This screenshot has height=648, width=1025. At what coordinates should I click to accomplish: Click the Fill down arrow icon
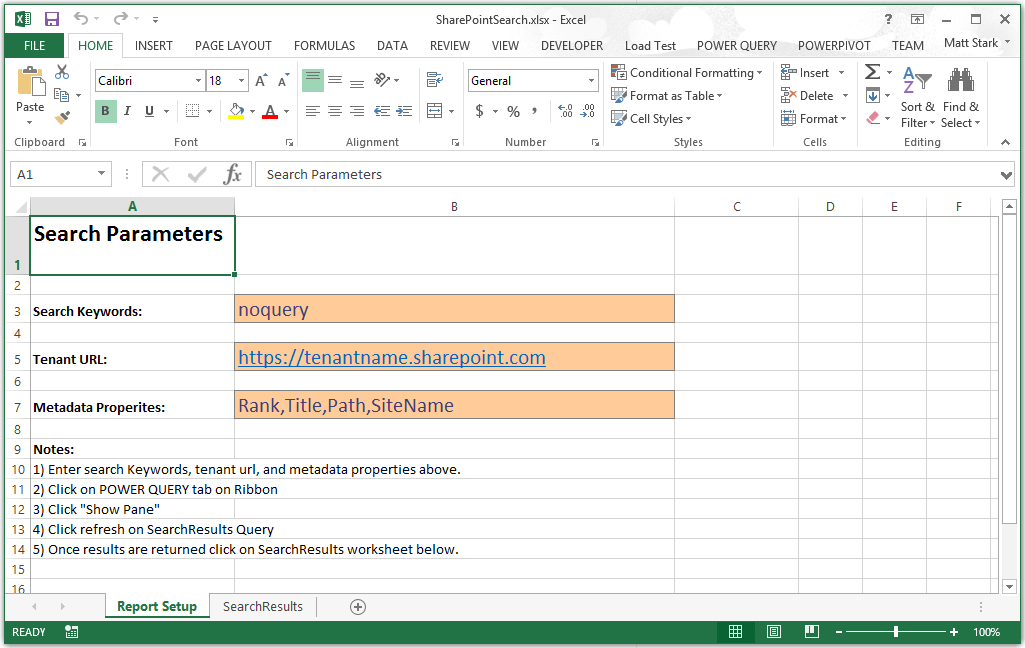point(873,95)
